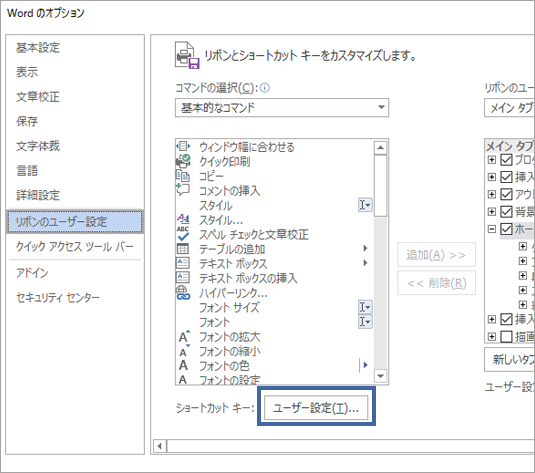
Task: Enable the unchecked 描画 tab checkbox
Action: (506, 336)
